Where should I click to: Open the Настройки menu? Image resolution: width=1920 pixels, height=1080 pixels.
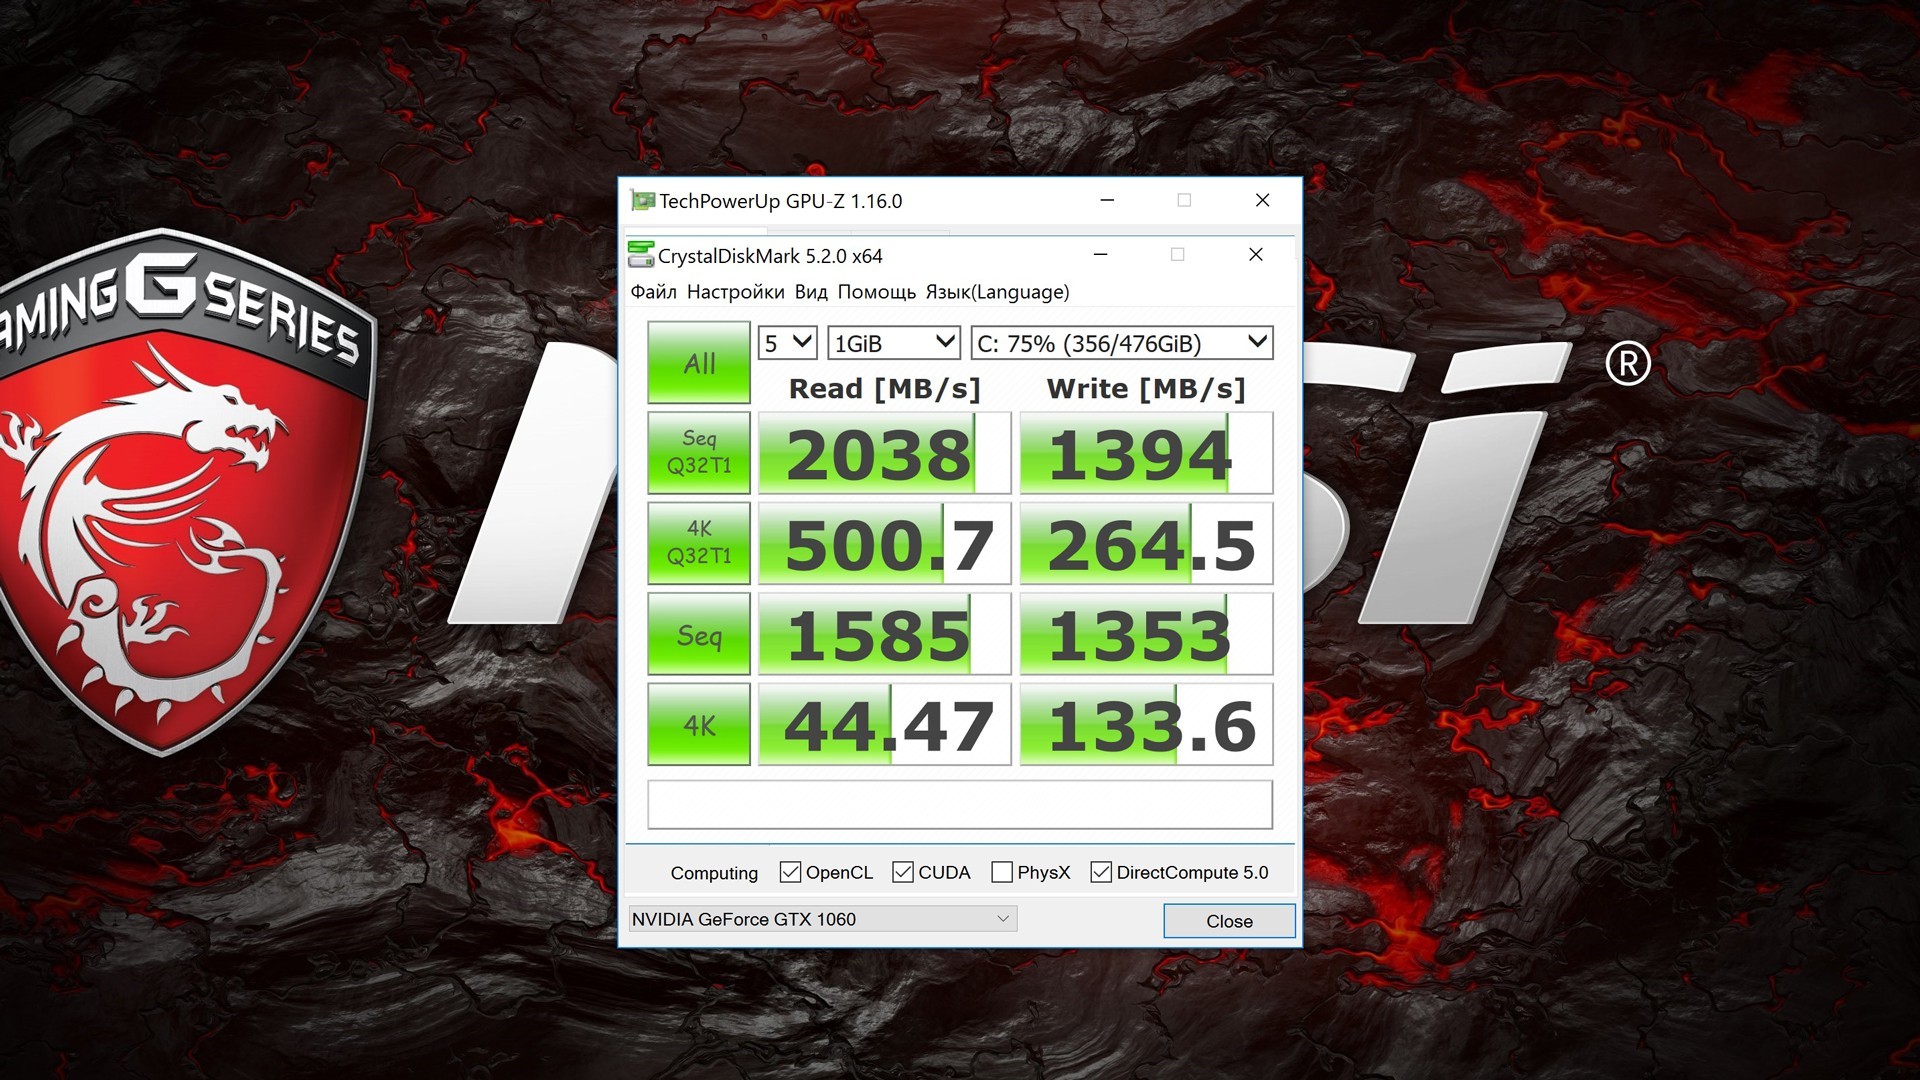coord(735,292)
